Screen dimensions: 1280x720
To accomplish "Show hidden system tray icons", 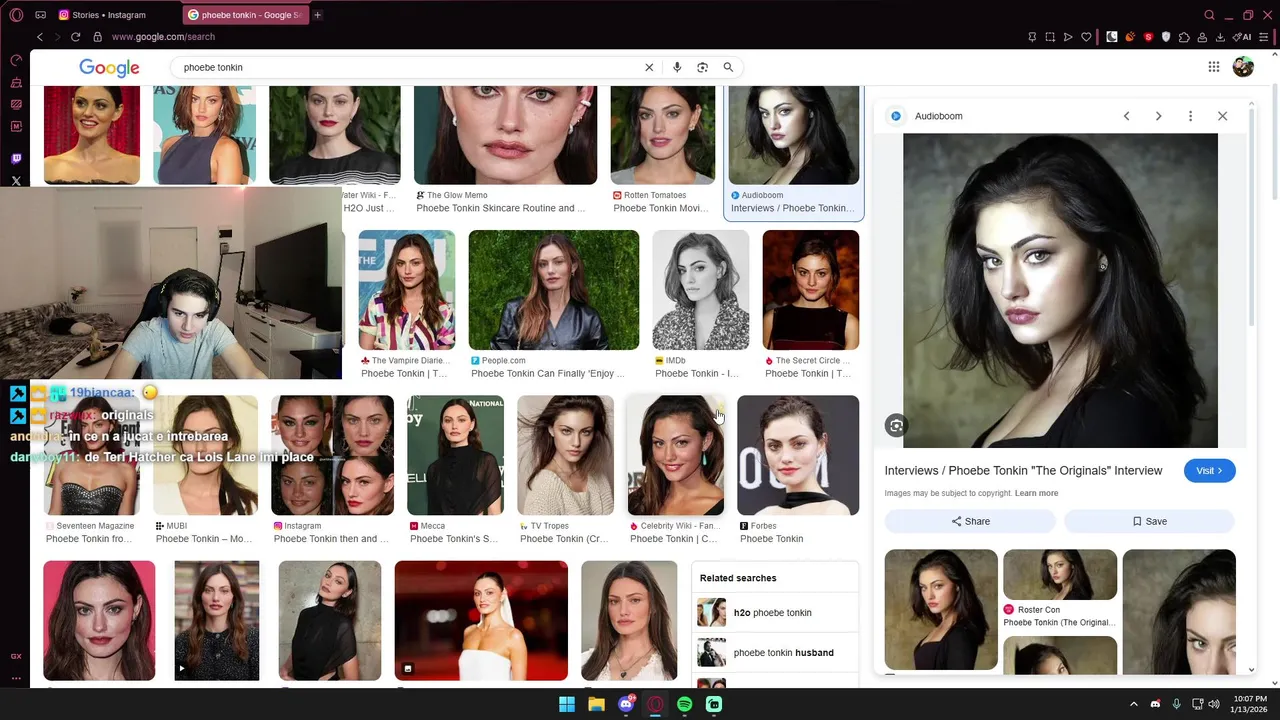I will point(1133,704).
